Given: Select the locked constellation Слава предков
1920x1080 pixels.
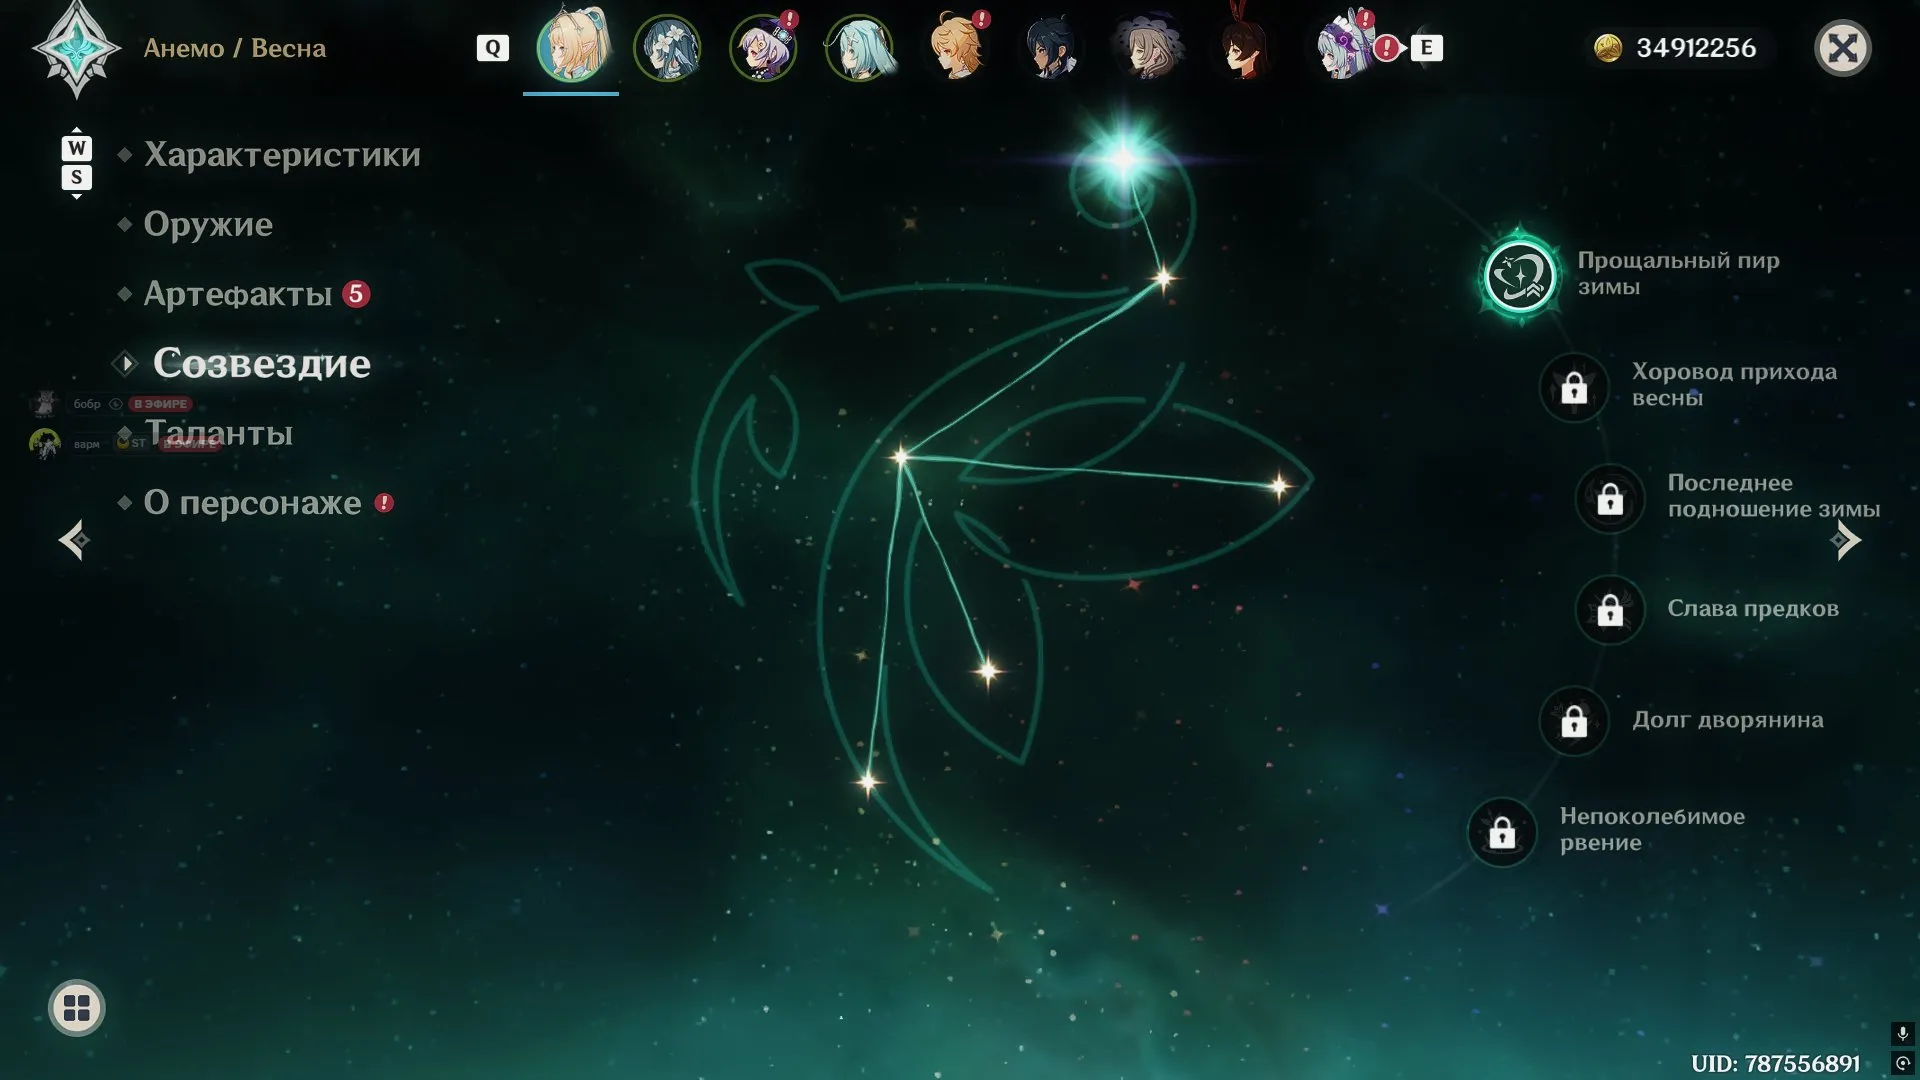Looking at the screenshot, I should point(1610,609).
